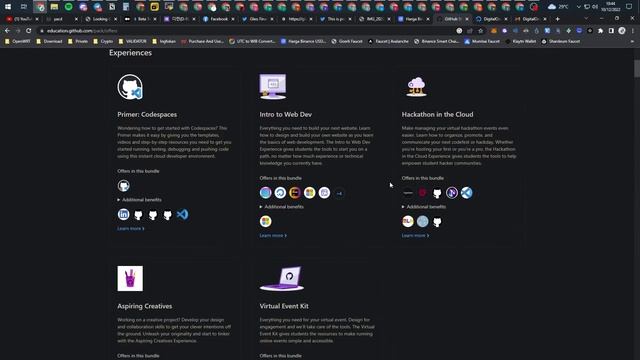Open the Chrome profile avatar
Screen dimensions: 640x360
[622, 31]
